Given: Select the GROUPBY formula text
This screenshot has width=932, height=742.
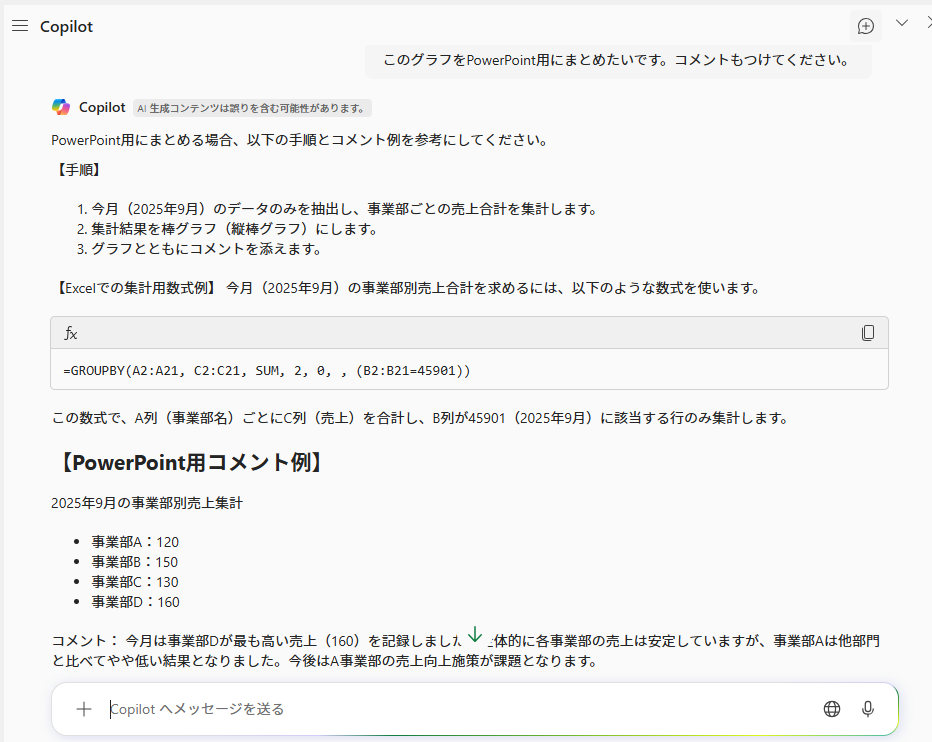Looking at the screenshot, I should click(267, 370).
